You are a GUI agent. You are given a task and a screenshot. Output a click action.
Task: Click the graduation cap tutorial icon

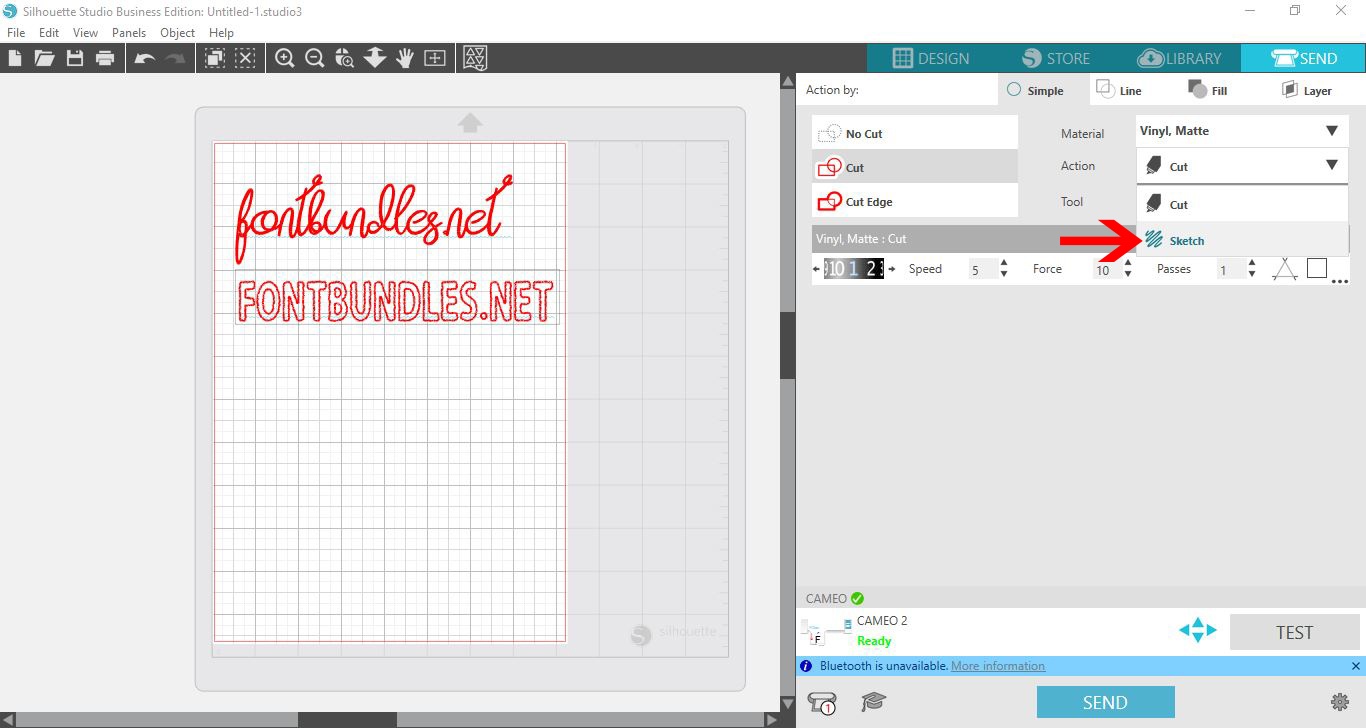[874, 702]
